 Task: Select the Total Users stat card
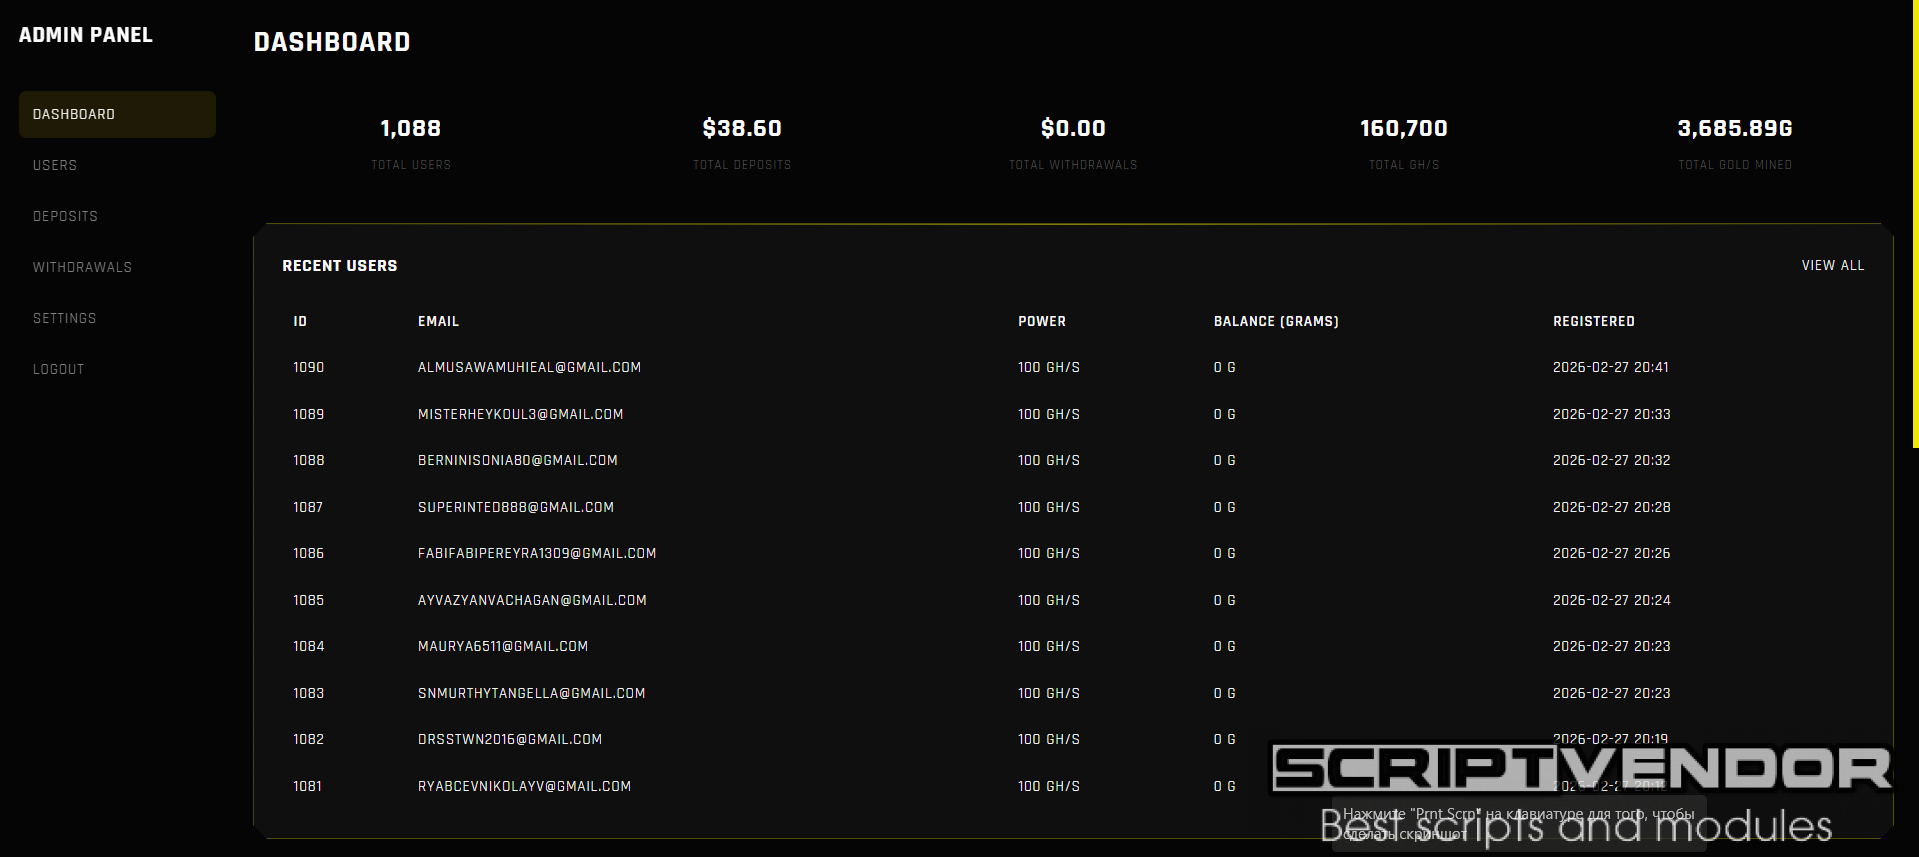pos(411,142)
